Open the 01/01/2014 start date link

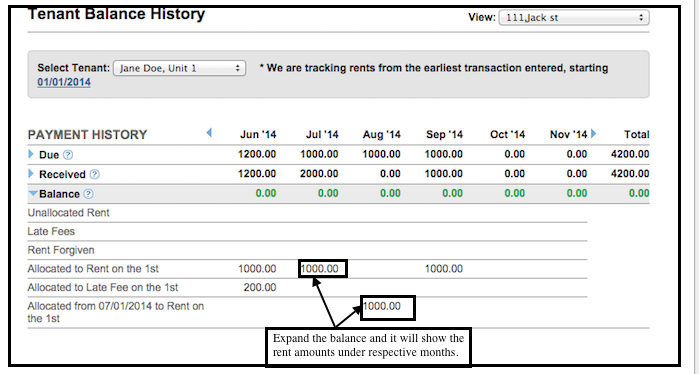coord(64,82)
